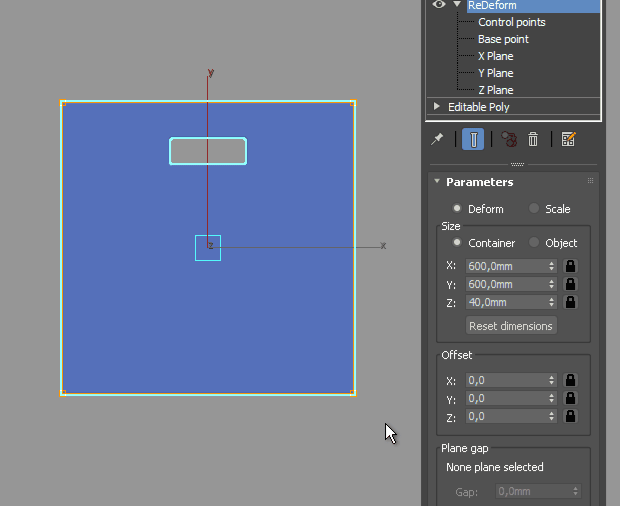The image size is (620, 506).
Task: Collapse the ReDeform modifier tree
Action: [x=456, y=5]
